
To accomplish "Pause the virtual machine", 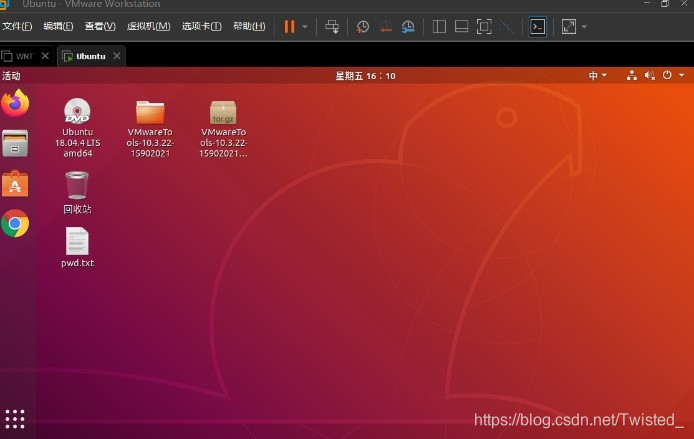I will (x=289, y=27).
